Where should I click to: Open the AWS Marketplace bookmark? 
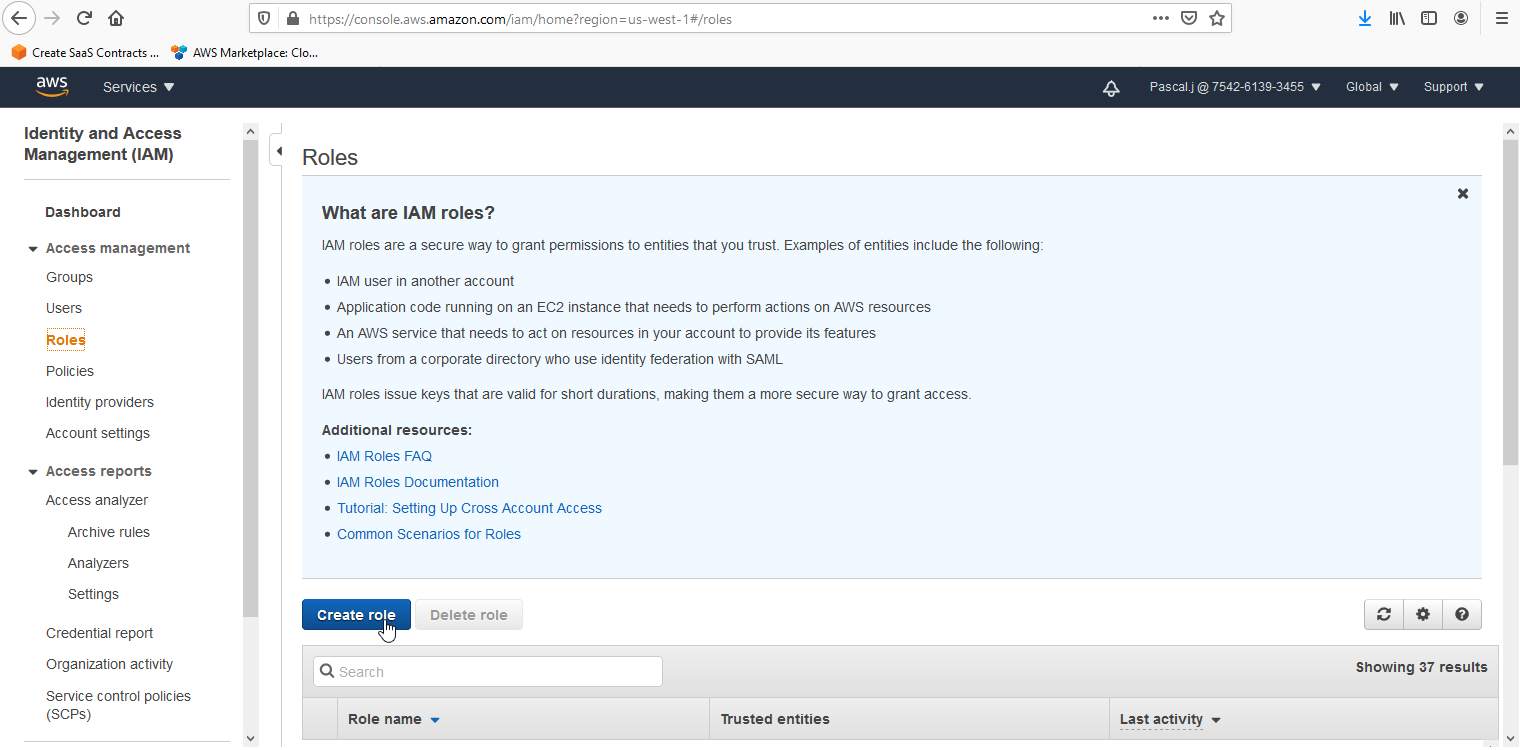pyautogui.click(x=245, y=52)
